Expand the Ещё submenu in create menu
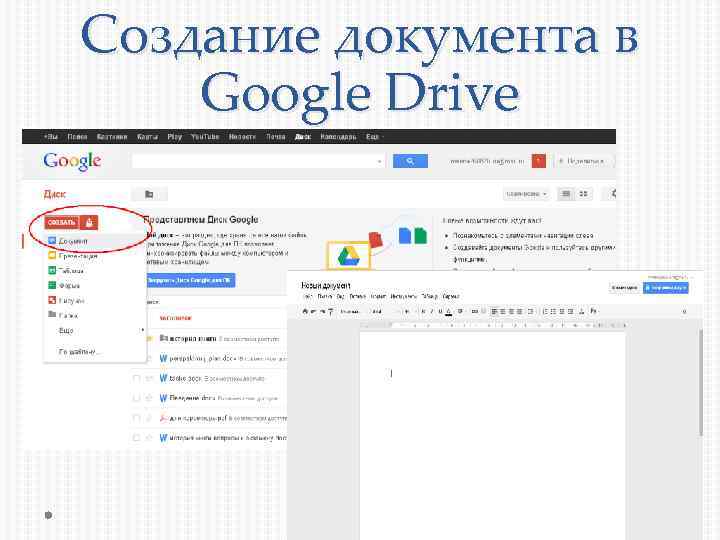 [94, 330]
